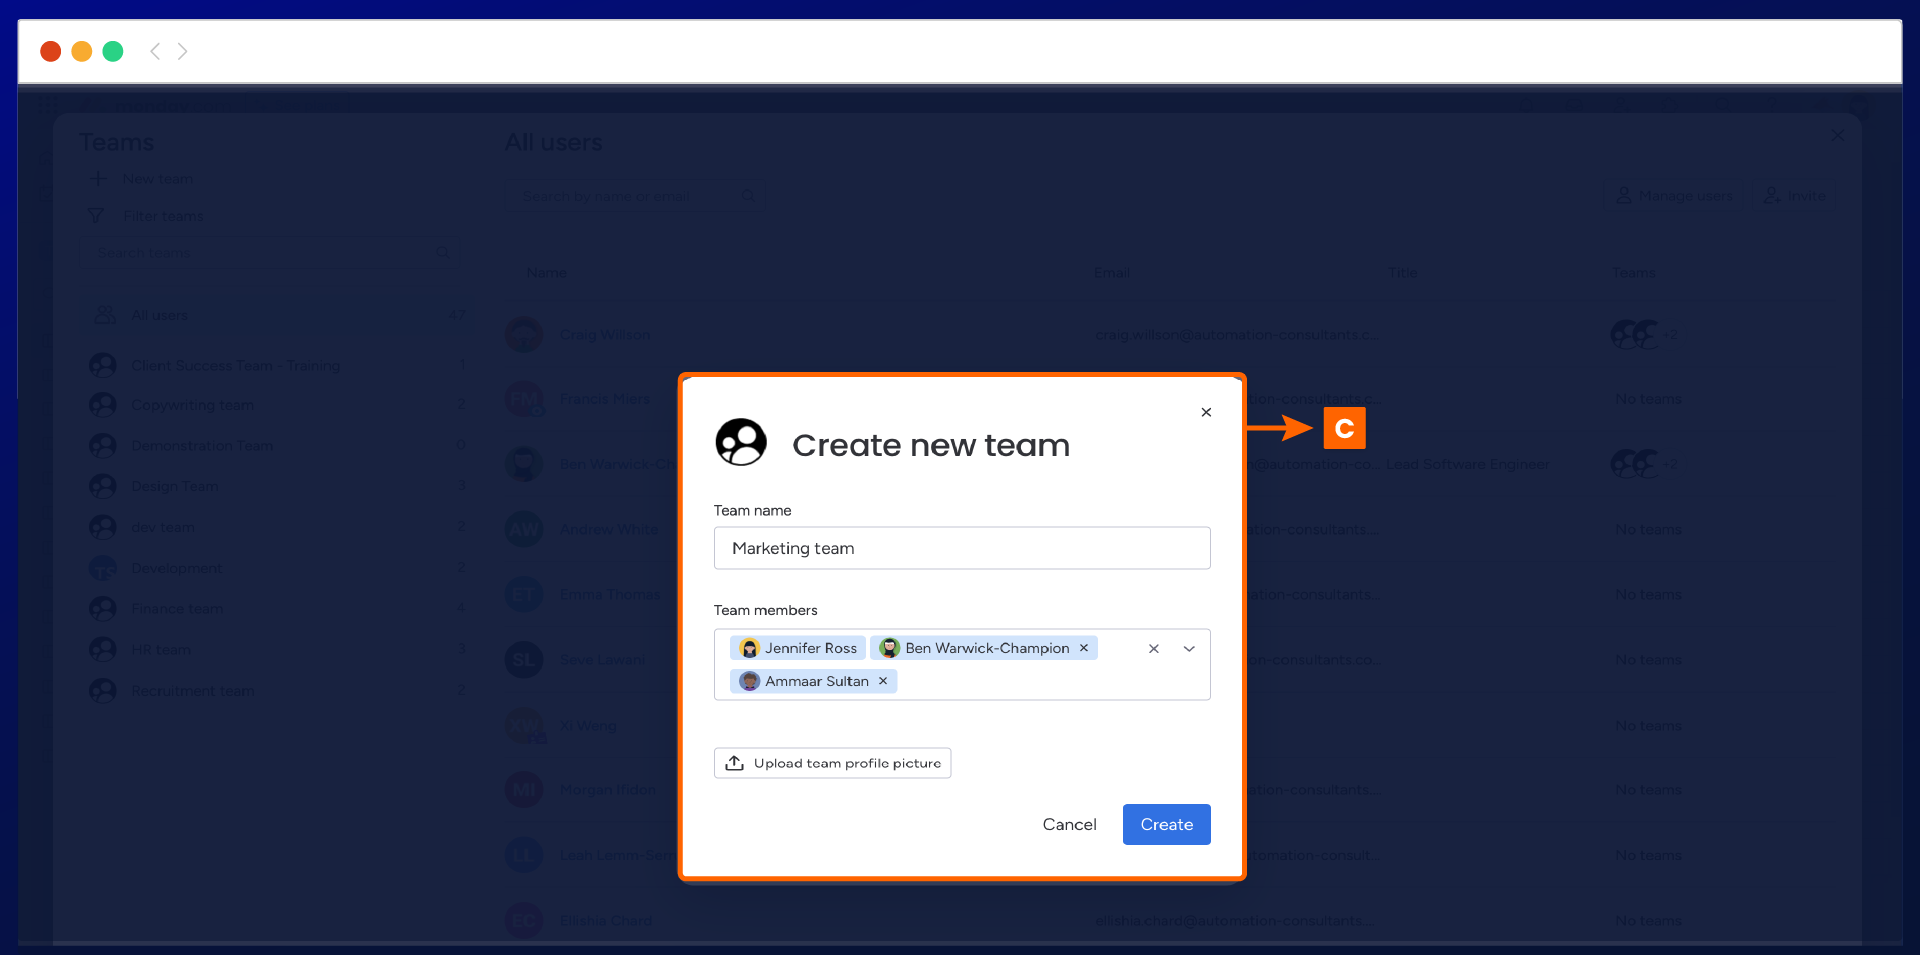Image resolution: width=1920 pixels, height=955 pixels.
Task: Click the team avatar icon in dialog header
Action: pyautogui.click(x=741, y=442)
